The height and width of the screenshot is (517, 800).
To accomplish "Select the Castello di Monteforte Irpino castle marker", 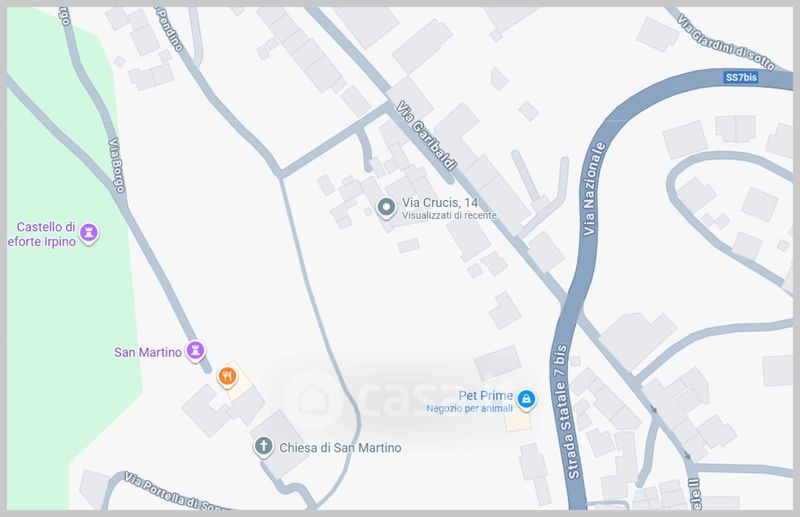I will click(89, 233).
